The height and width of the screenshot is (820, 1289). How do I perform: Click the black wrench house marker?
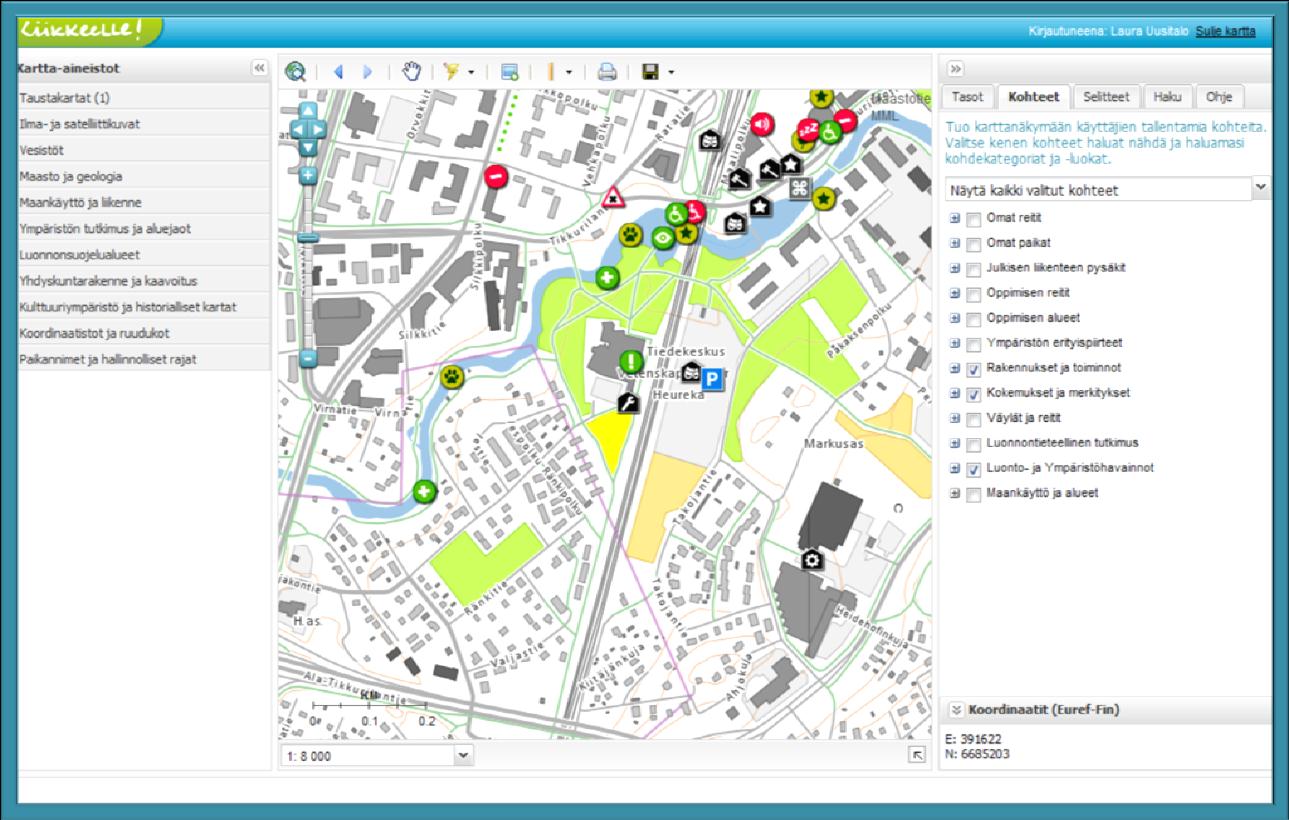(629, 403)
